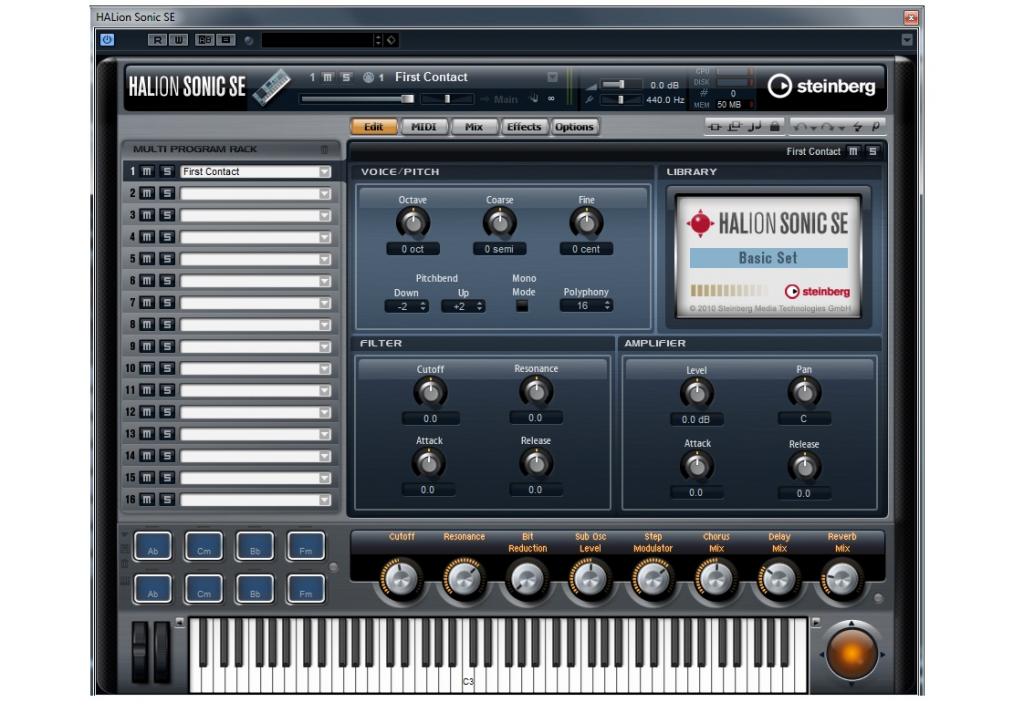Click the pitchbend wheel beside the keyboard
Image resolution: width=1024 pixels, height=723 pixels.
(x=140, y=652)
